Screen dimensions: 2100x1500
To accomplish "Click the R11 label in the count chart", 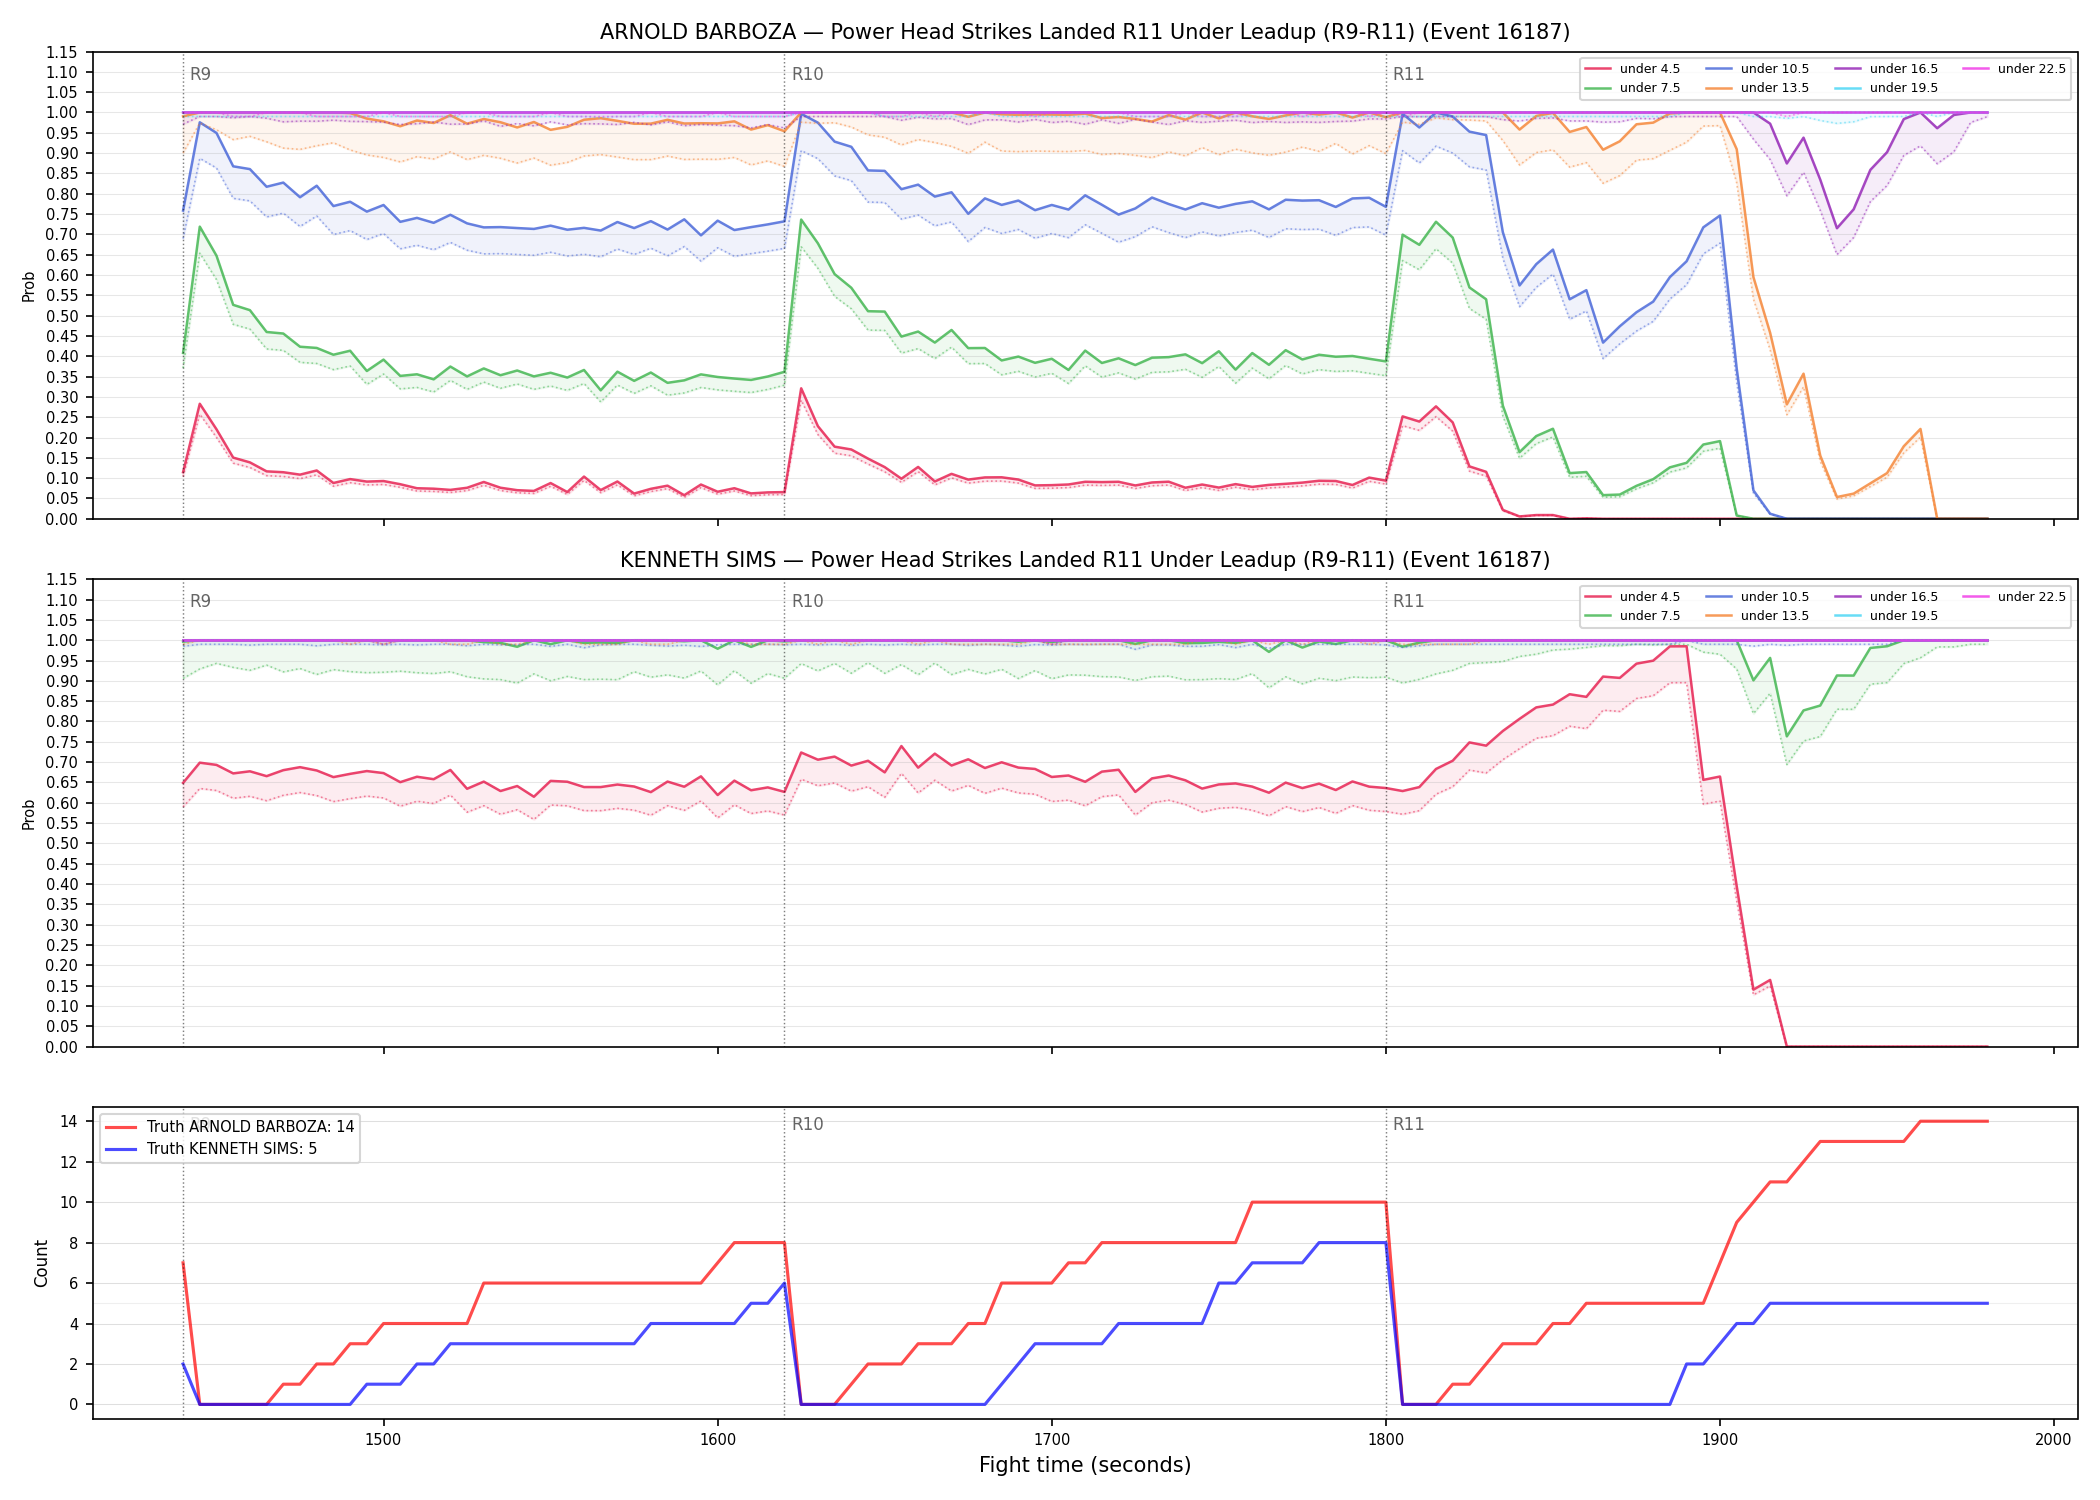I will tap(1408, 1124).
